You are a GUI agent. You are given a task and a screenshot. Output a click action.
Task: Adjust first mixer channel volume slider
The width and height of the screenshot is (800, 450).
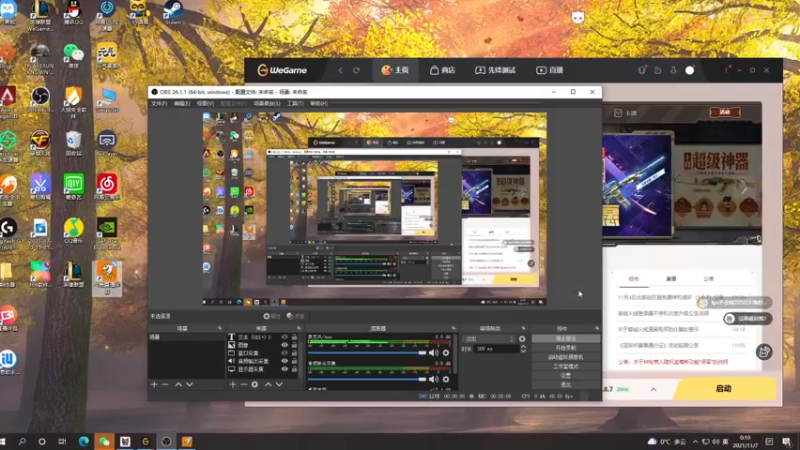coord(366,353)
